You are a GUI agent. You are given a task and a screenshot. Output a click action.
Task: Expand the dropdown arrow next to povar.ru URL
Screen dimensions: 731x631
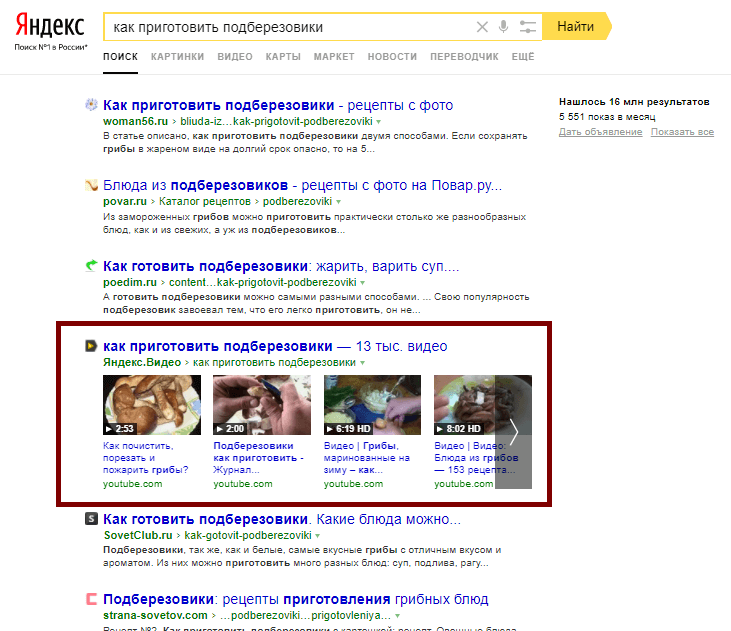[338, 202]
